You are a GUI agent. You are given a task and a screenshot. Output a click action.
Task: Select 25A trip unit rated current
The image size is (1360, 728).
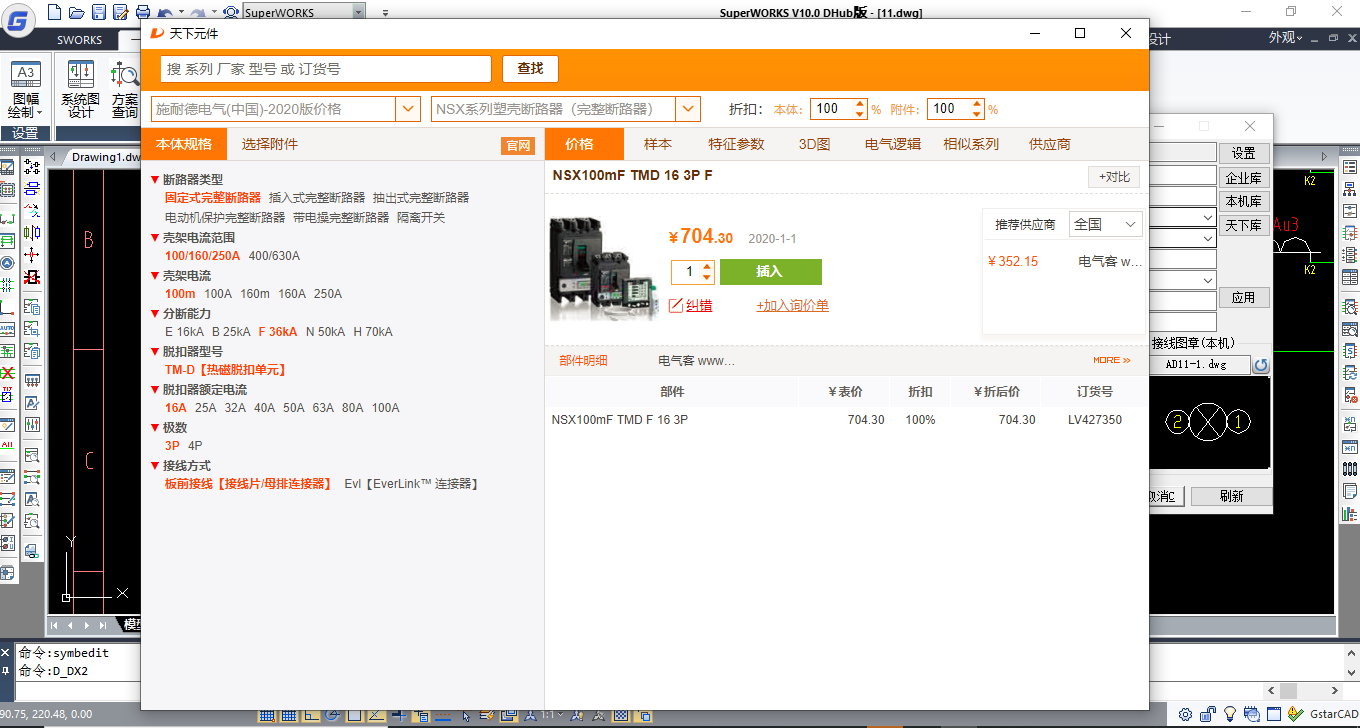click(x=206, y=408)
